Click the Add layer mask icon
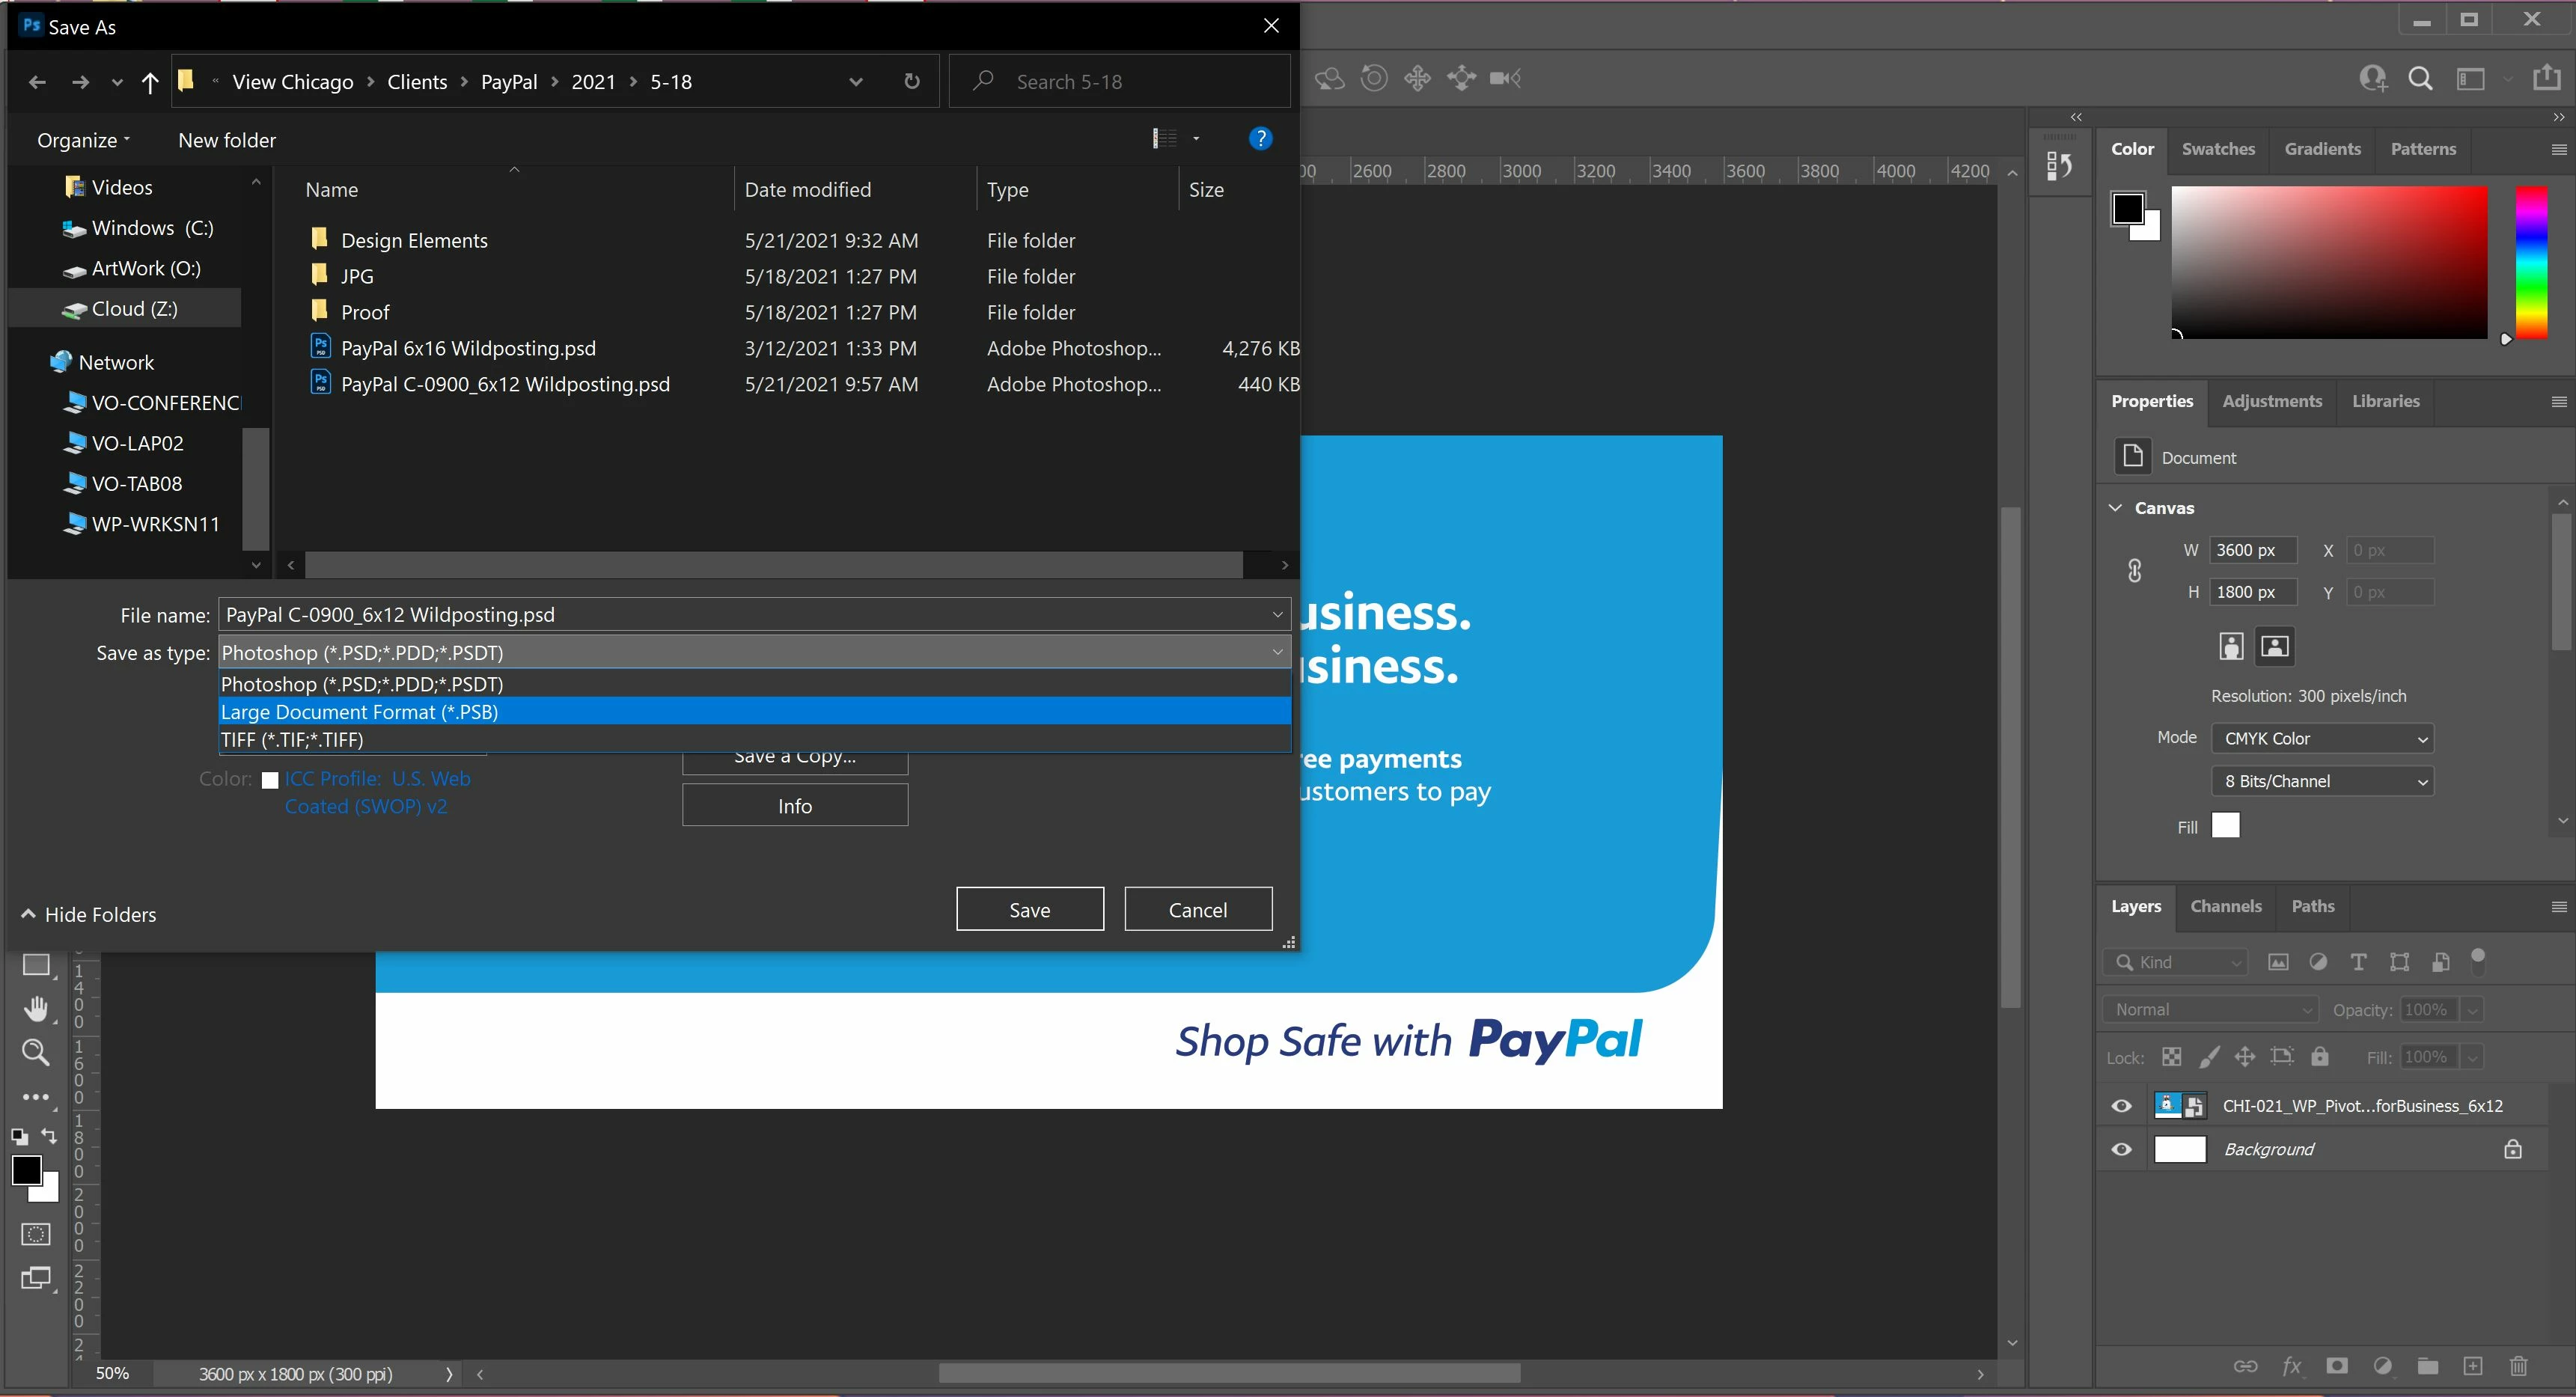 pos(2337,1366)
